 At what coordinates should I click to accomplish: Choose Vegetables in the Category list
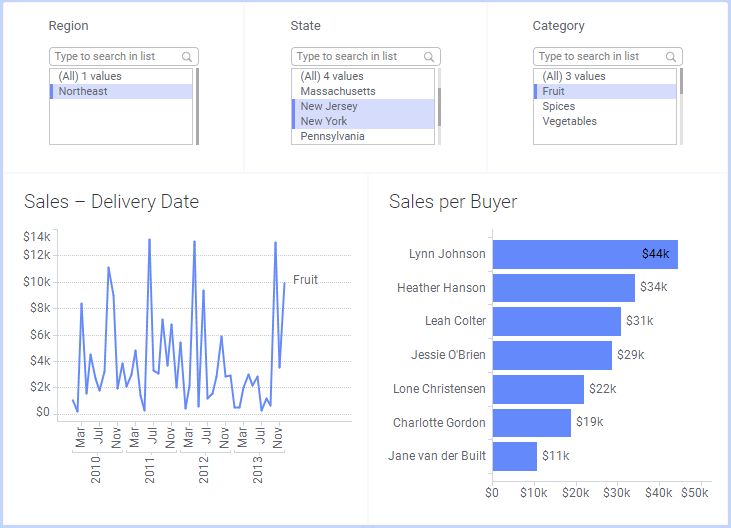[x=569, y=121]
